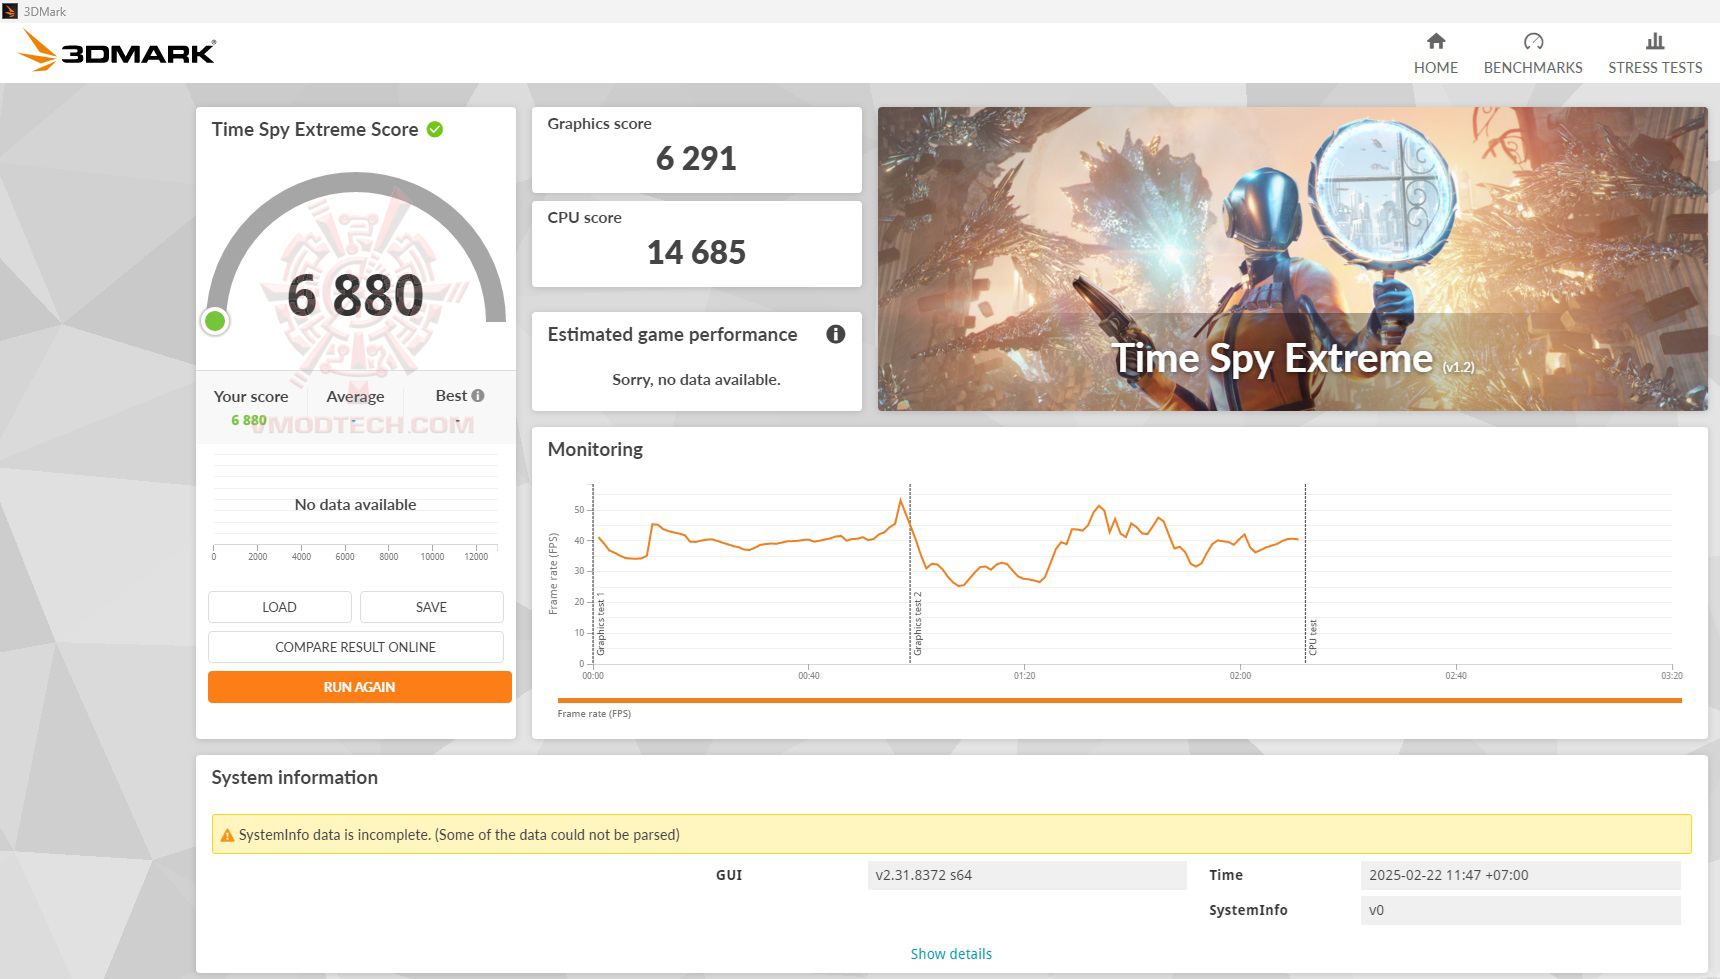The width and height of the screenshot is (1720, 979).
Task: Open Benchmarks using the gauge icon
Action: pyautogui.click(x=1533, y=43)
